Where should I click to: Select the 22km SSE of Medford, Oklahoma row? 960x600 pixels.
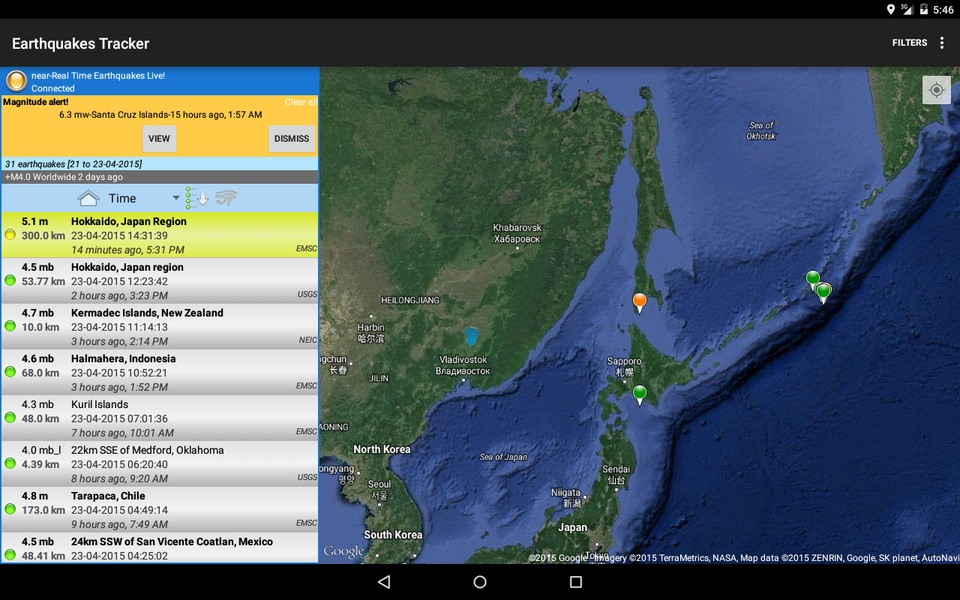pos(160,464)
